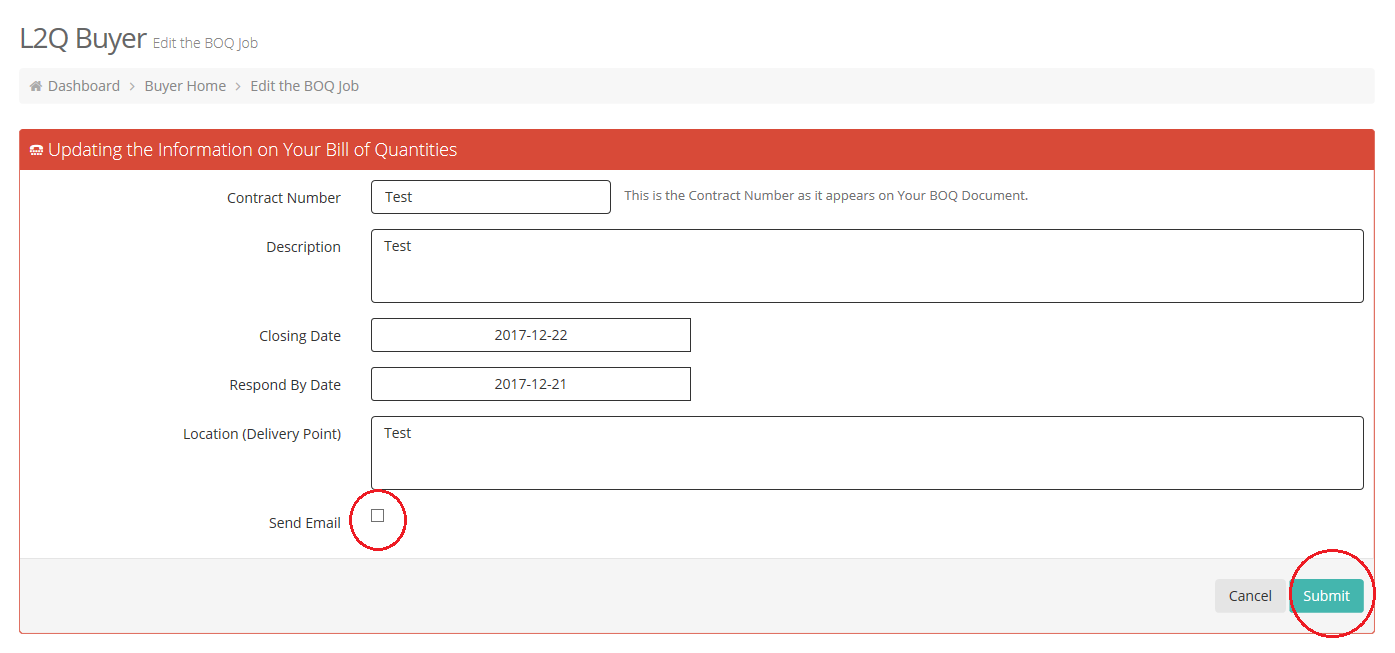Image resolution: width=1395 pixels, height=653 pixels.
Task: Open the Dashboard breadcrumb link
Action: click(x=84, y=86)
